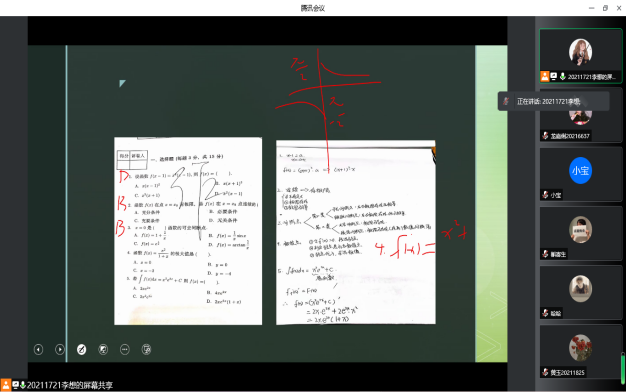Image resolution: width=626 pixels, height=392 pixels.
Task: Click the green participant list scrollbar
Action: click(623, 368)
